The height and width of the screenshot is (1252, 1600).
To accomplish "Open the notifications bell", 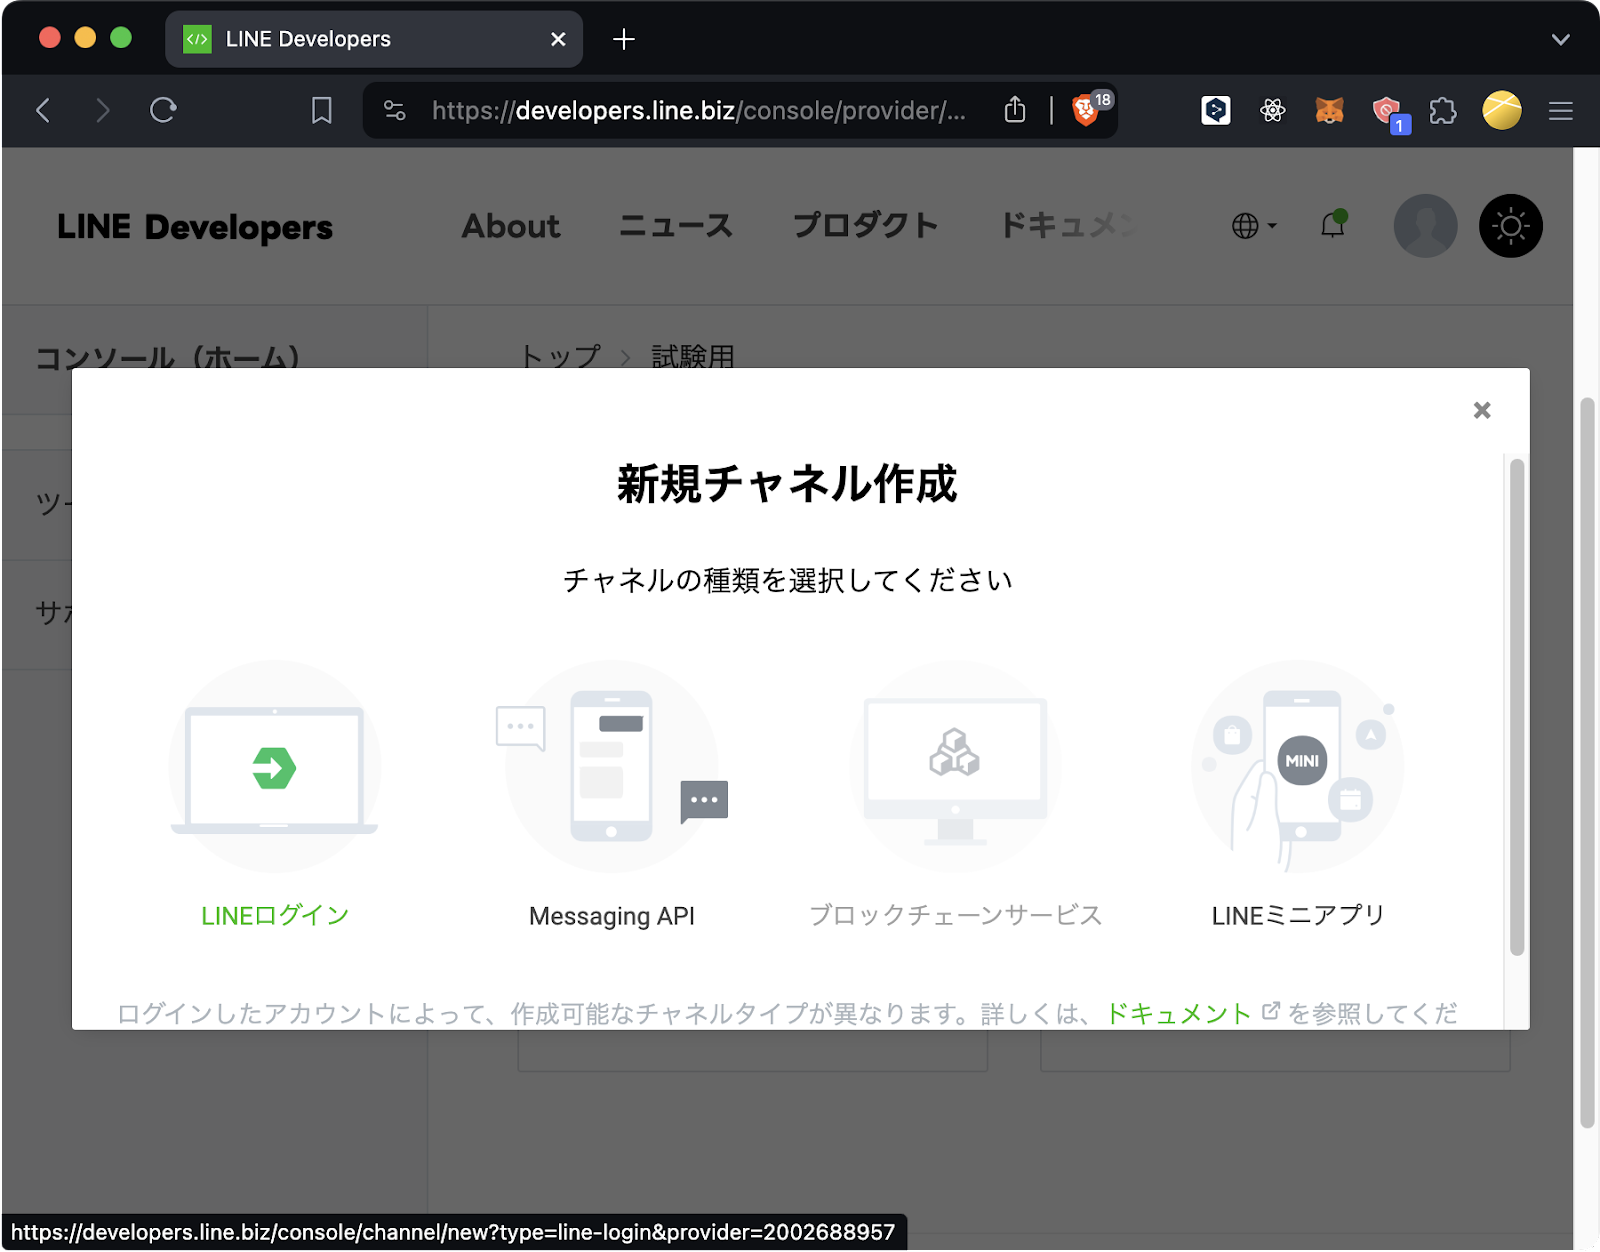I will 1333,225.
